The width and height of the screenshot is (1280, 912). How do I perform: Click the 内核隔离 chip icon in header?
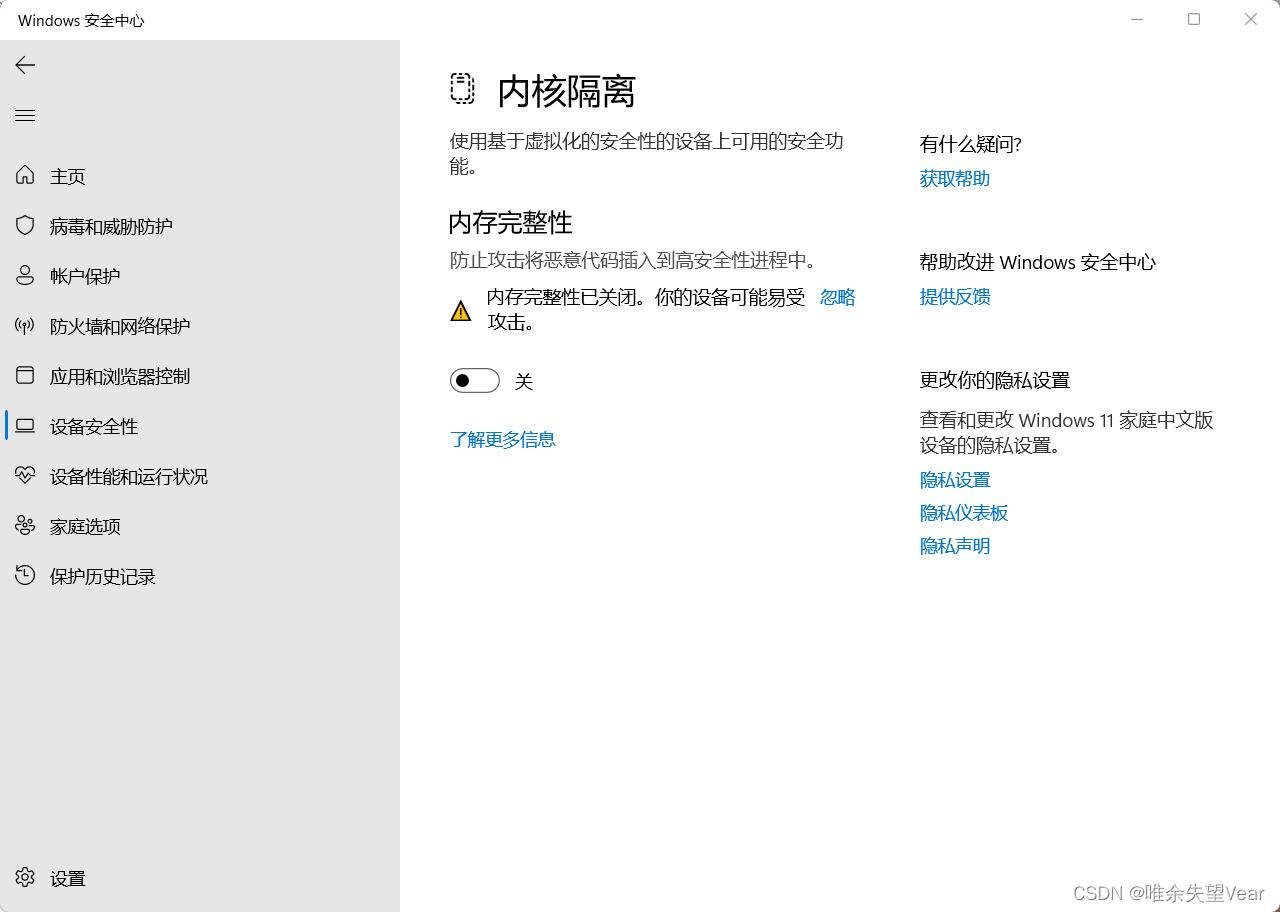click(x=462, y=89)
